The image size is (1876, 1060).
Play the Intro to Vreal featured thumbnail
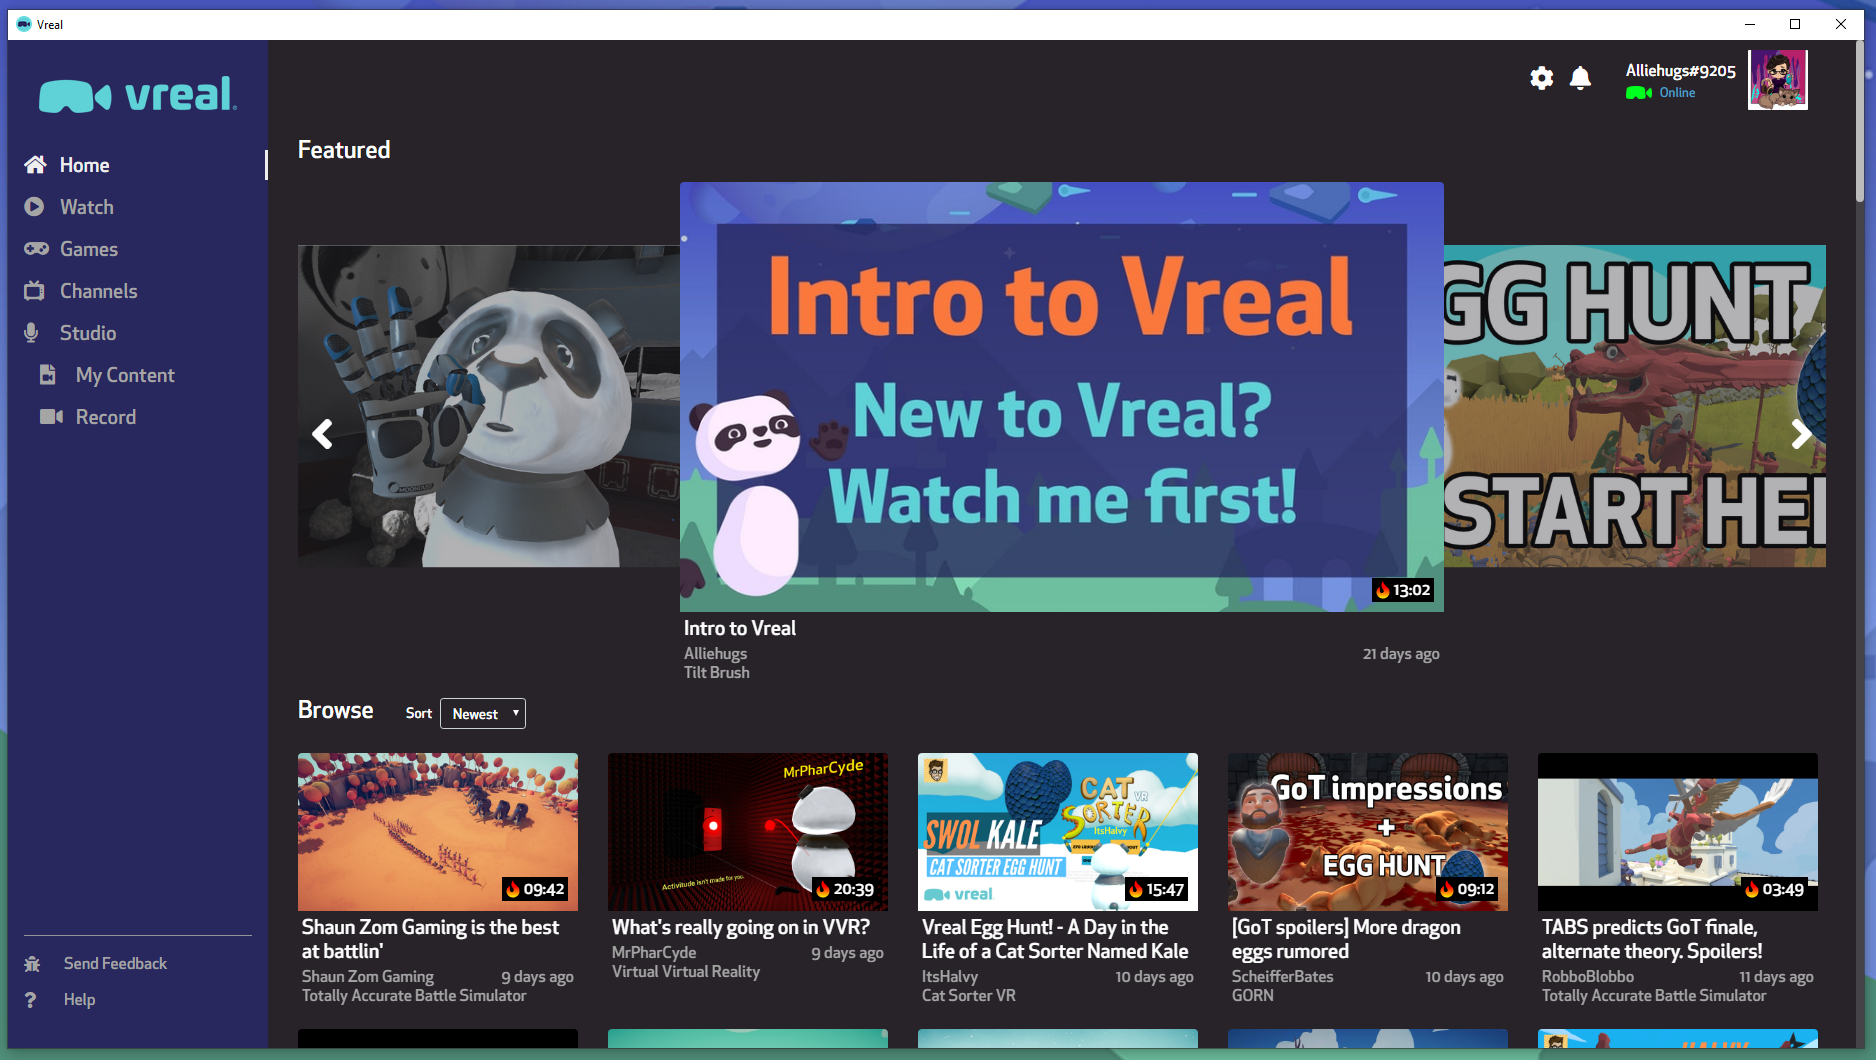(x=1062, y=396)
